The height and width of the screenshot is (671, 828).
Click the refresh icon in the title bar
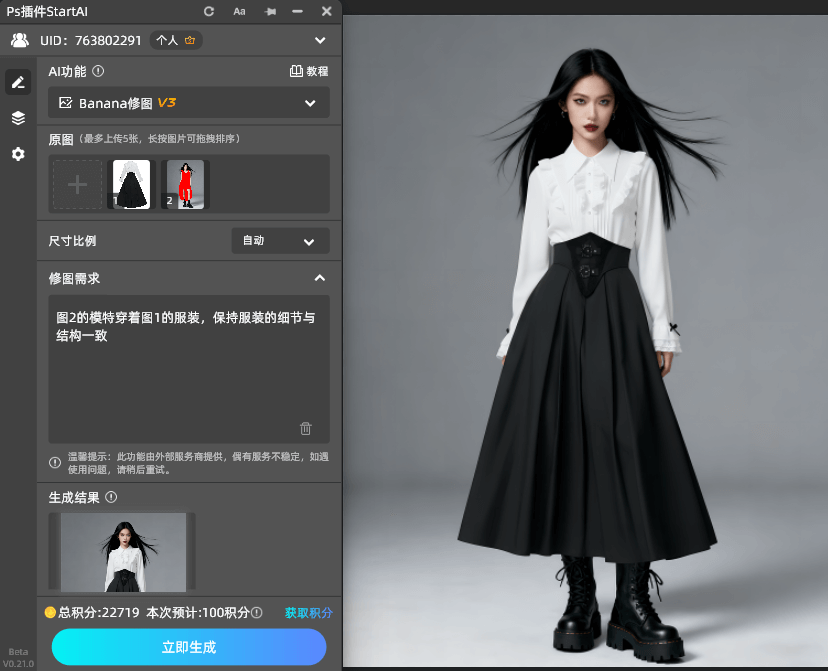(x=209, y=11)
